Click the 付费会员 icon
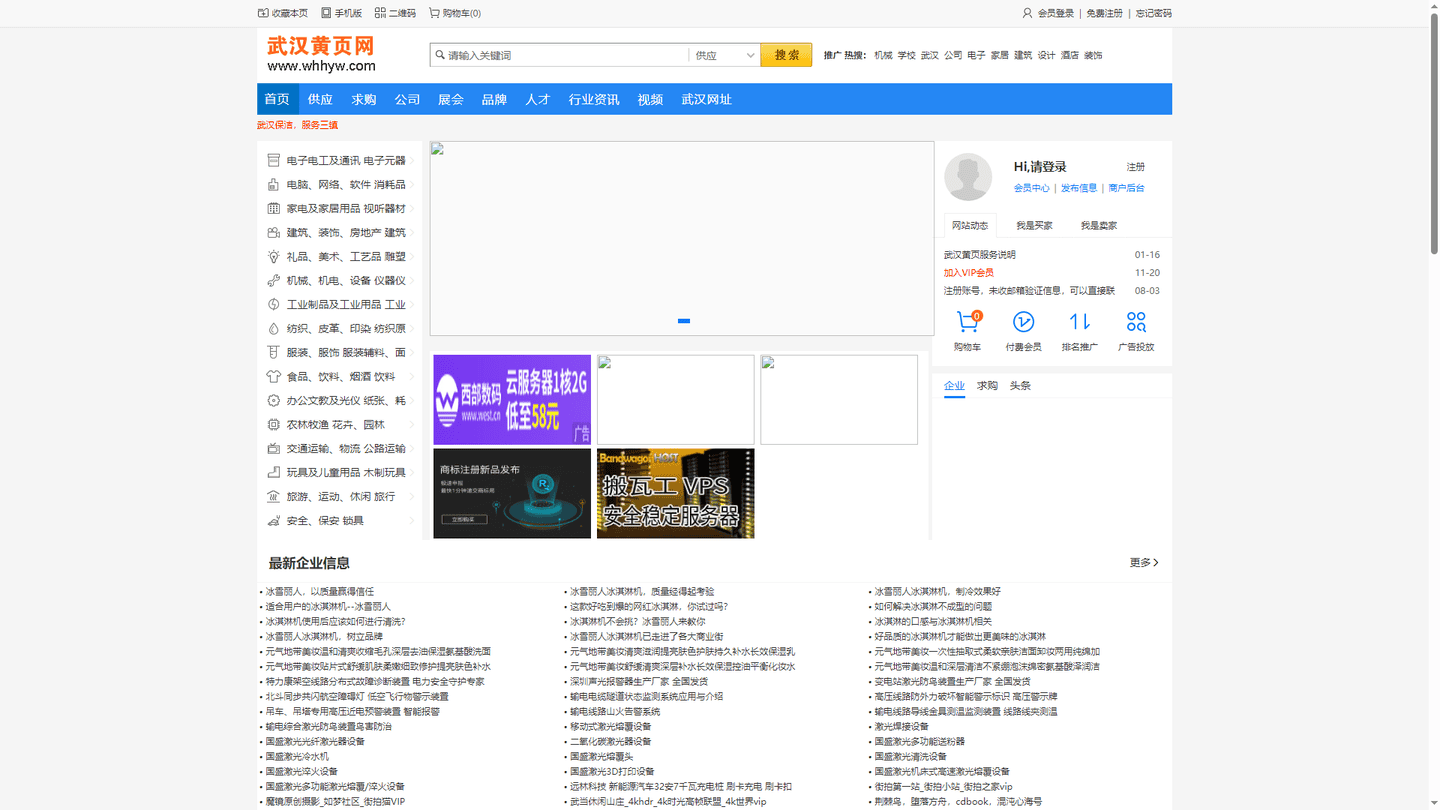The image size is (1440, 810). point(1023,322)
